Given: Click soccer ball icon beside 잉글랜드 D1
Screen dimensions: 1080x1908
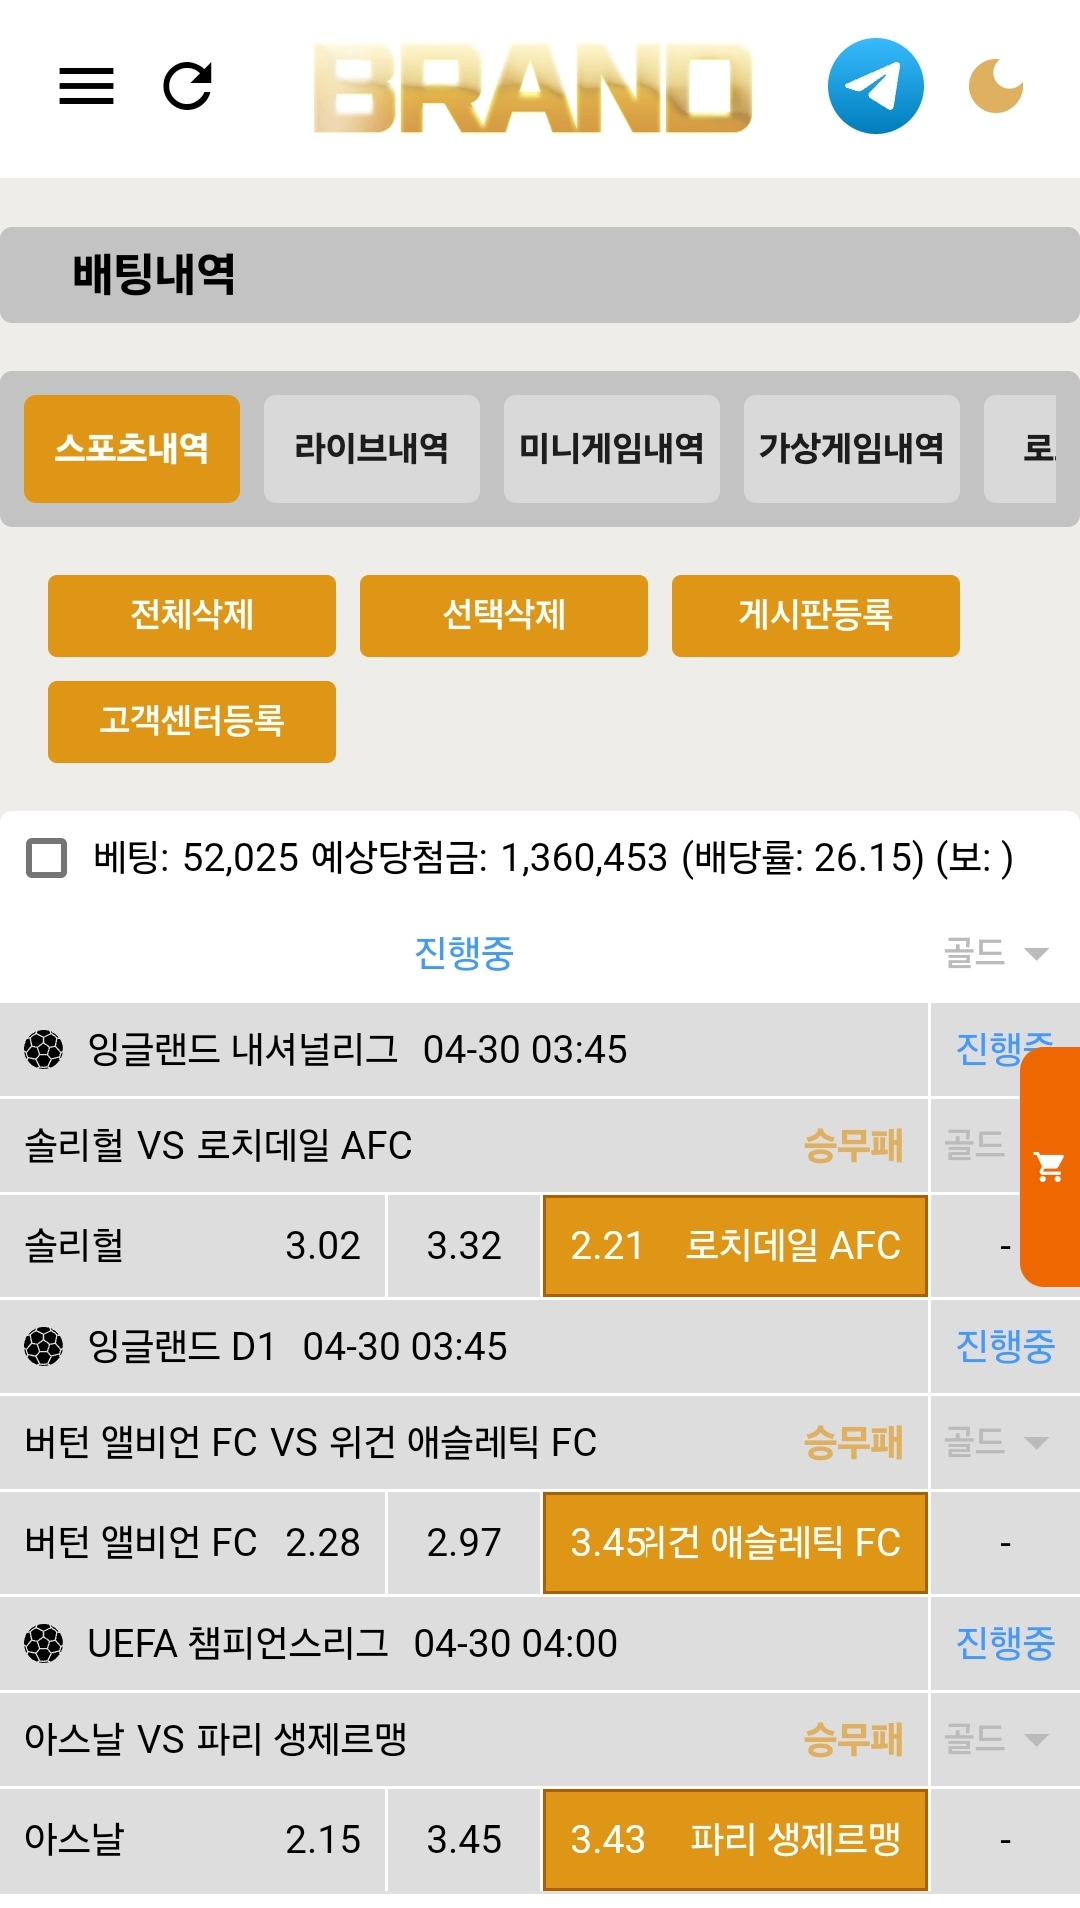Looking at the screenshot, I should pyautogui.click(x=44, y=1346).
